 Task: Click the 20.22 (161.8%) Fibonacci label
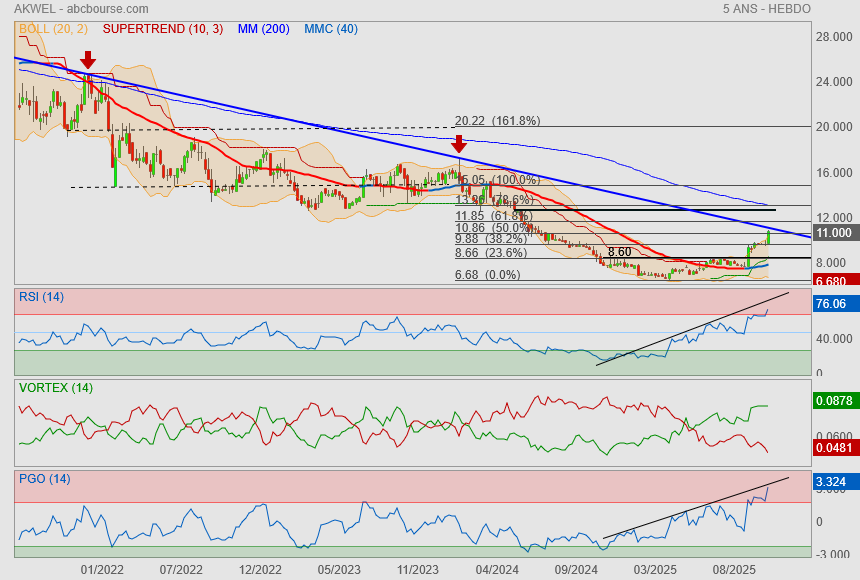coord(497,120)
